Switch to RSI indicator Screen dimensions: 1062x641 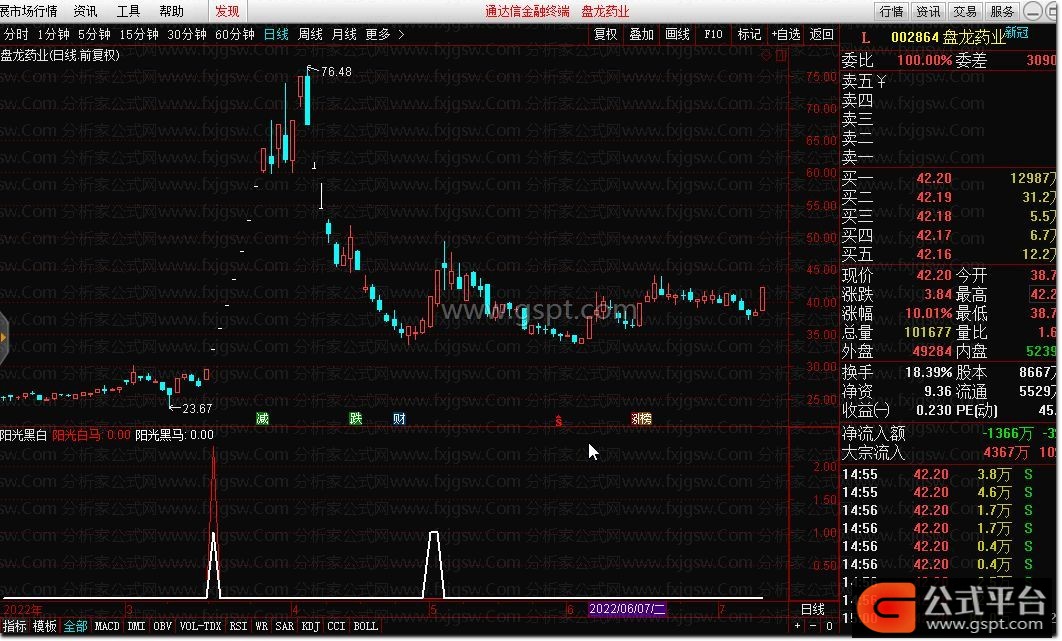coord(238,626)
